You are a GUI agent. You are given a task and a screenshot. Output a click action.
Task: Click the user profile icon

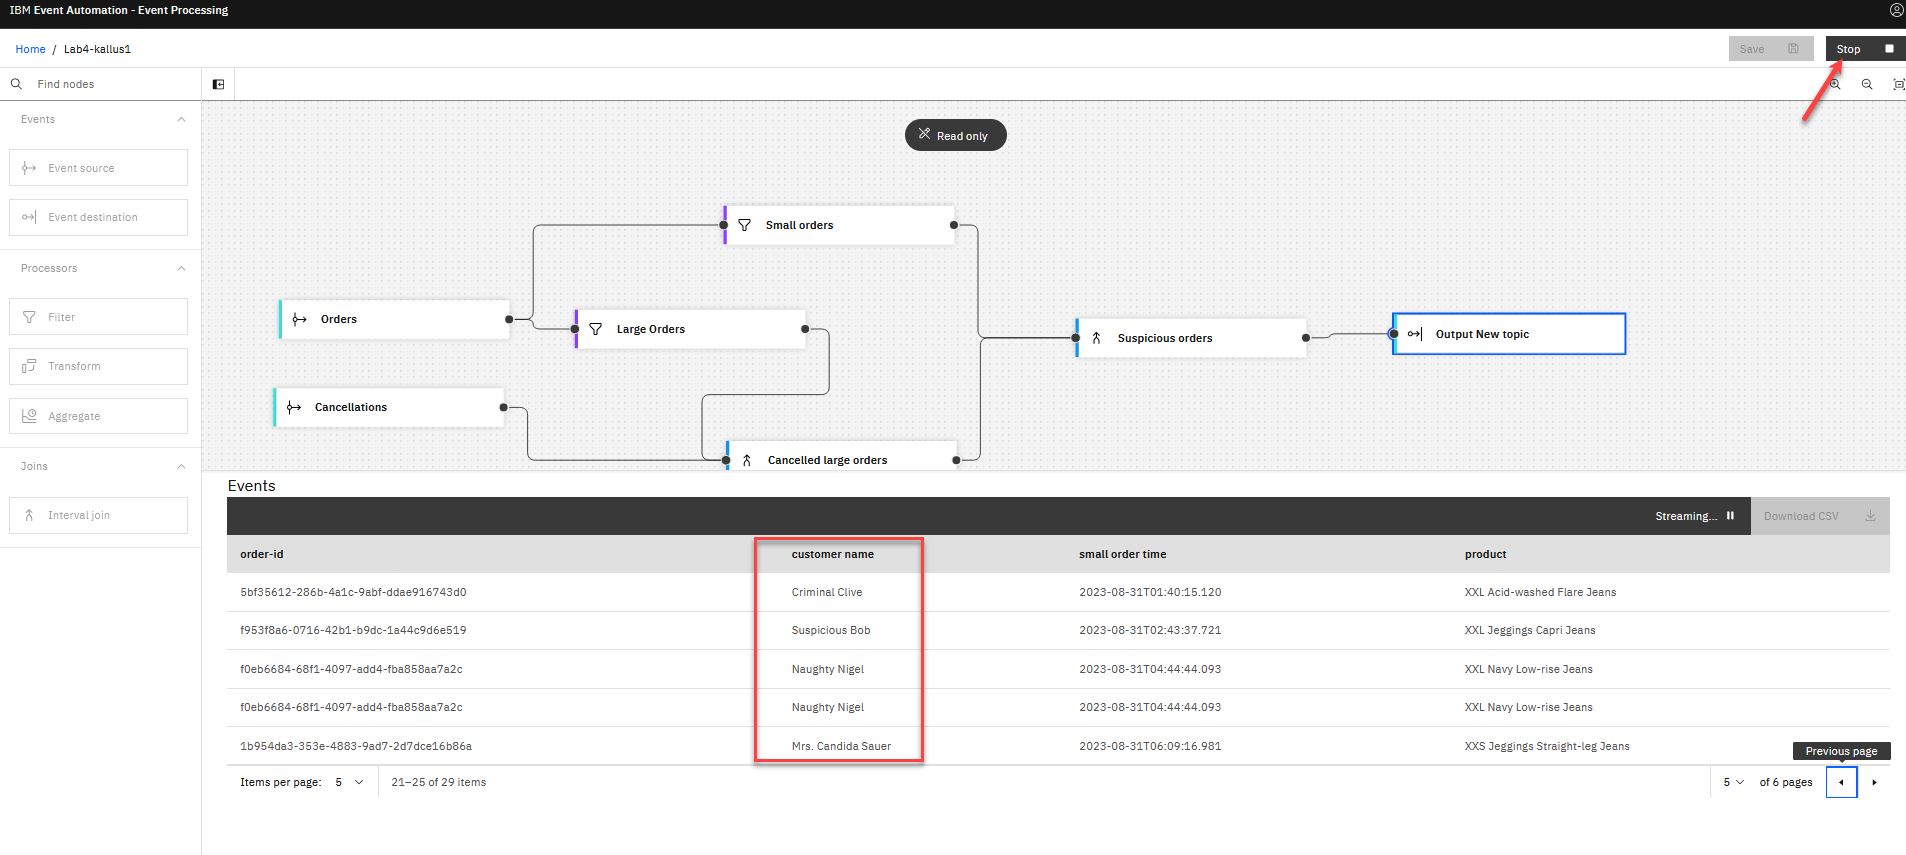coord(1896,10)
